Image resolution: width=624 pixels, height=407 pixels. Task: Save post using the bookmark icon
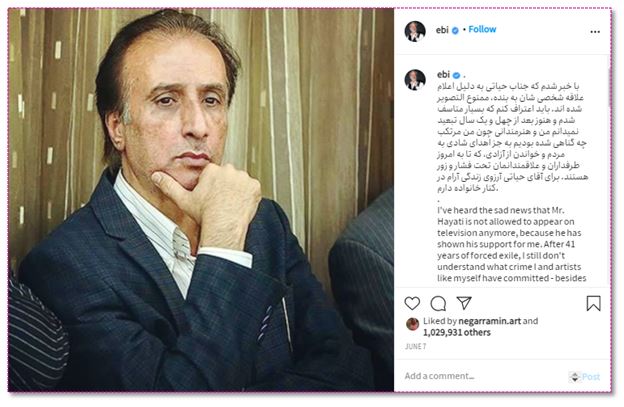593,303
